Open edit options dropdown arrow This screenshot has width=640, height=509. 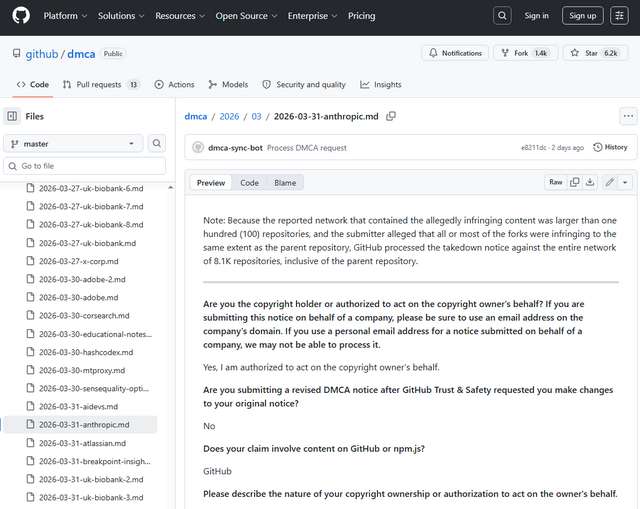(625, 182)
